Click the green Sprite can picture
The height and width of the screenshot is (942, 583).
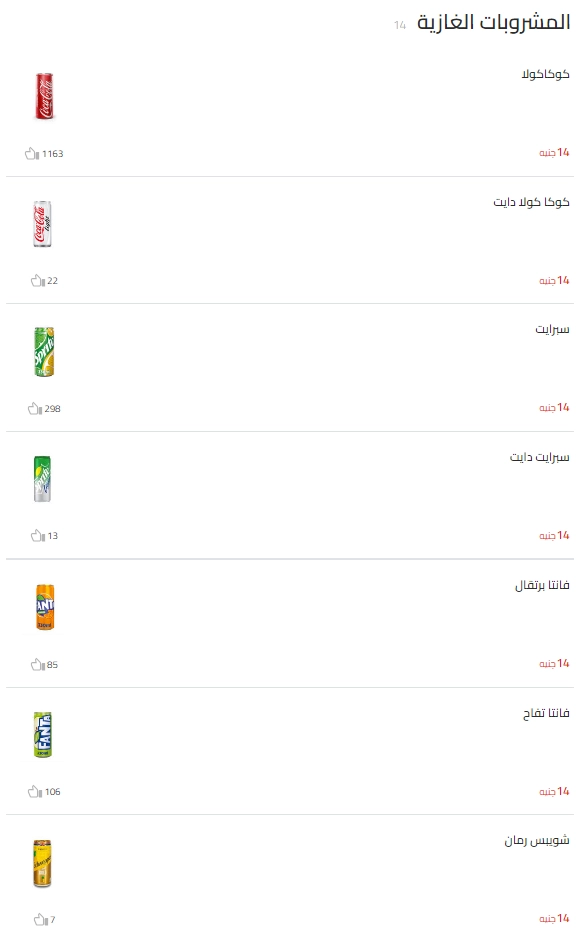pos(44,352)
